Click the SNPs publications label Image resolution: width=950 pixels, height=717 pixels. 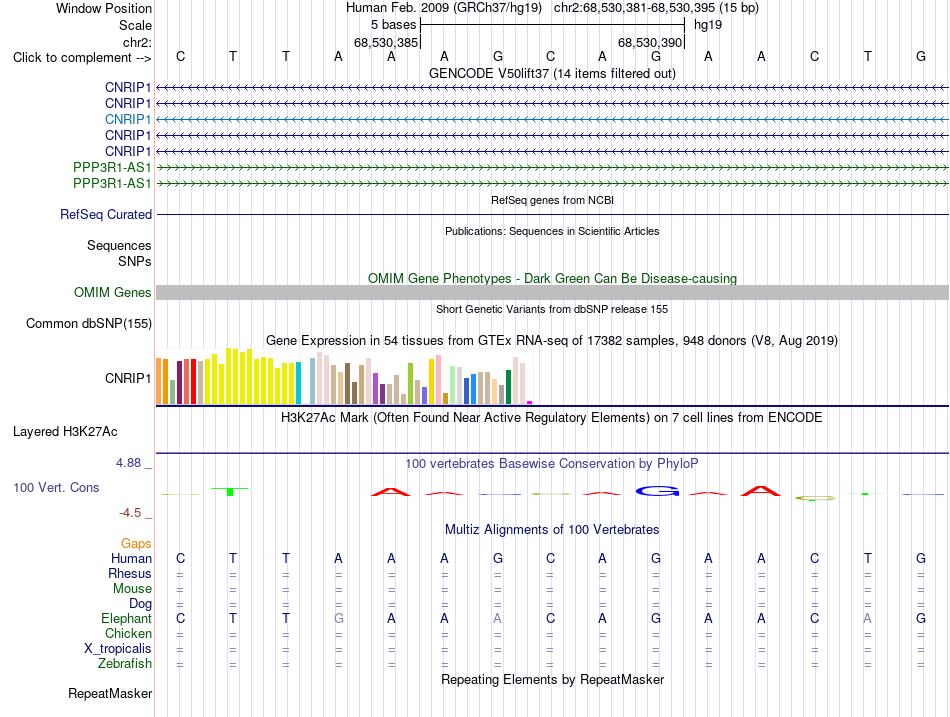point(135,261)
